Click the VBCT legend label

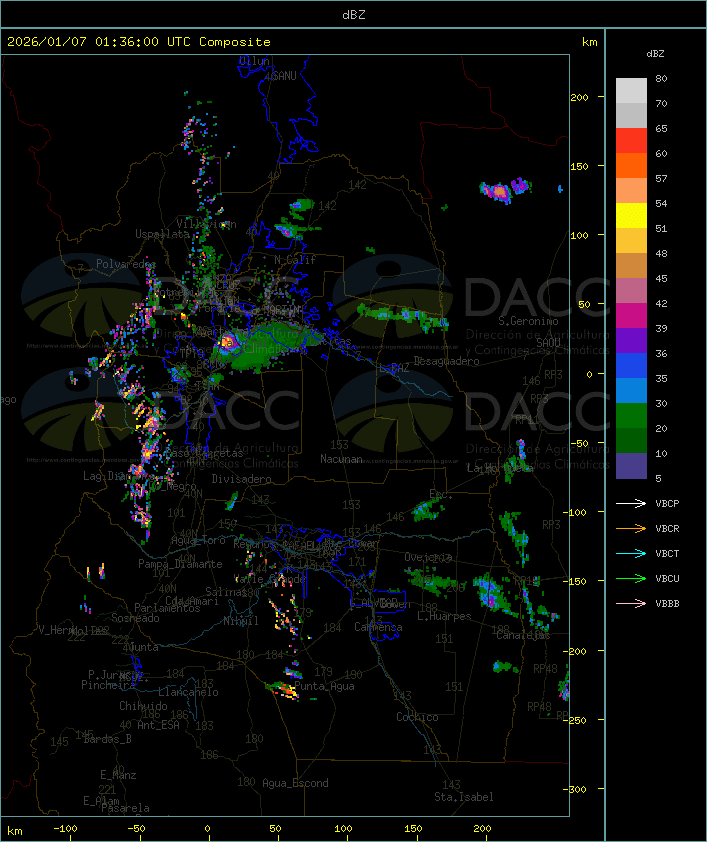(x=667, y=554)
